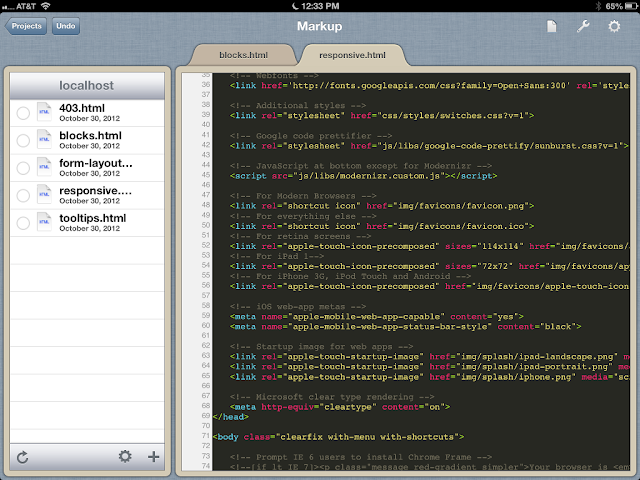The image size is (640, 480).
Task: Select the blocks.html radio circle
Action: [23, 140]
